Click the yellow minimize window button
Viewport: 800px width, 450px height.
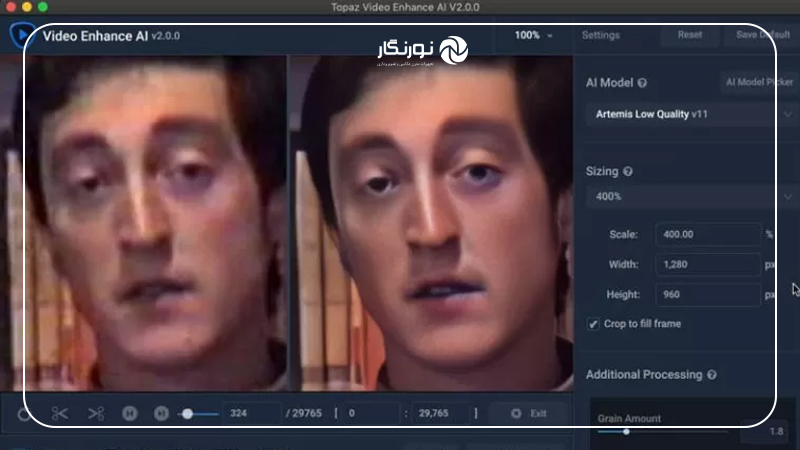point(27,7)
